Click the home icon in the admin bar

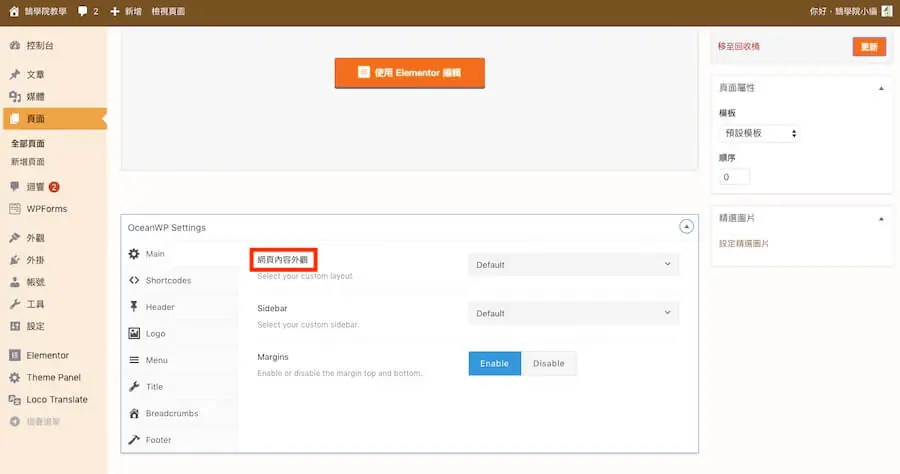tap(14, 11)
